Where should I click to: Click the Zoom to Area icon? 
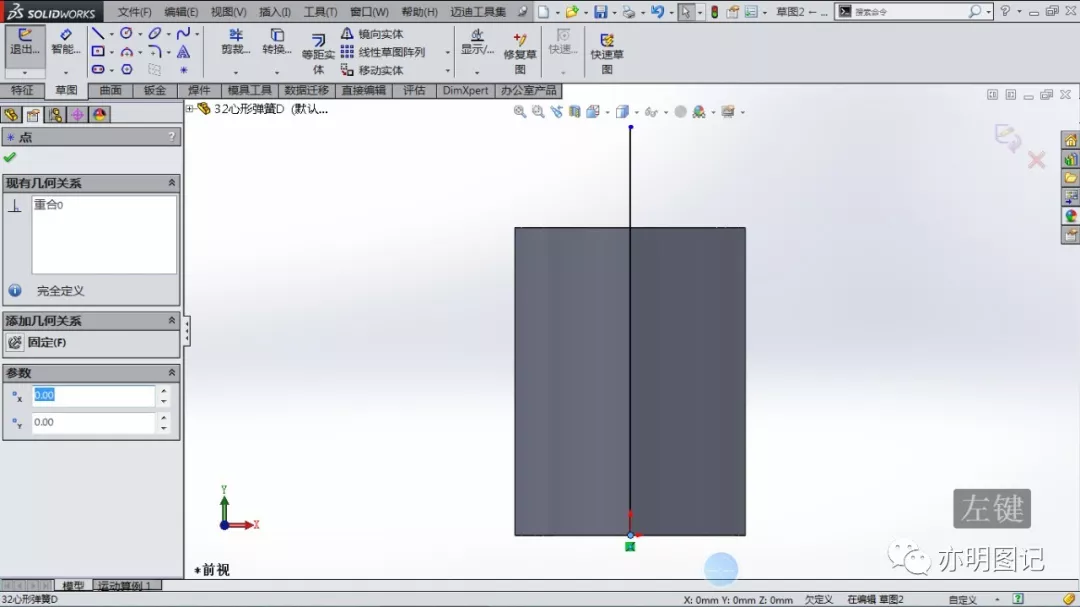(x=538, y=112)
